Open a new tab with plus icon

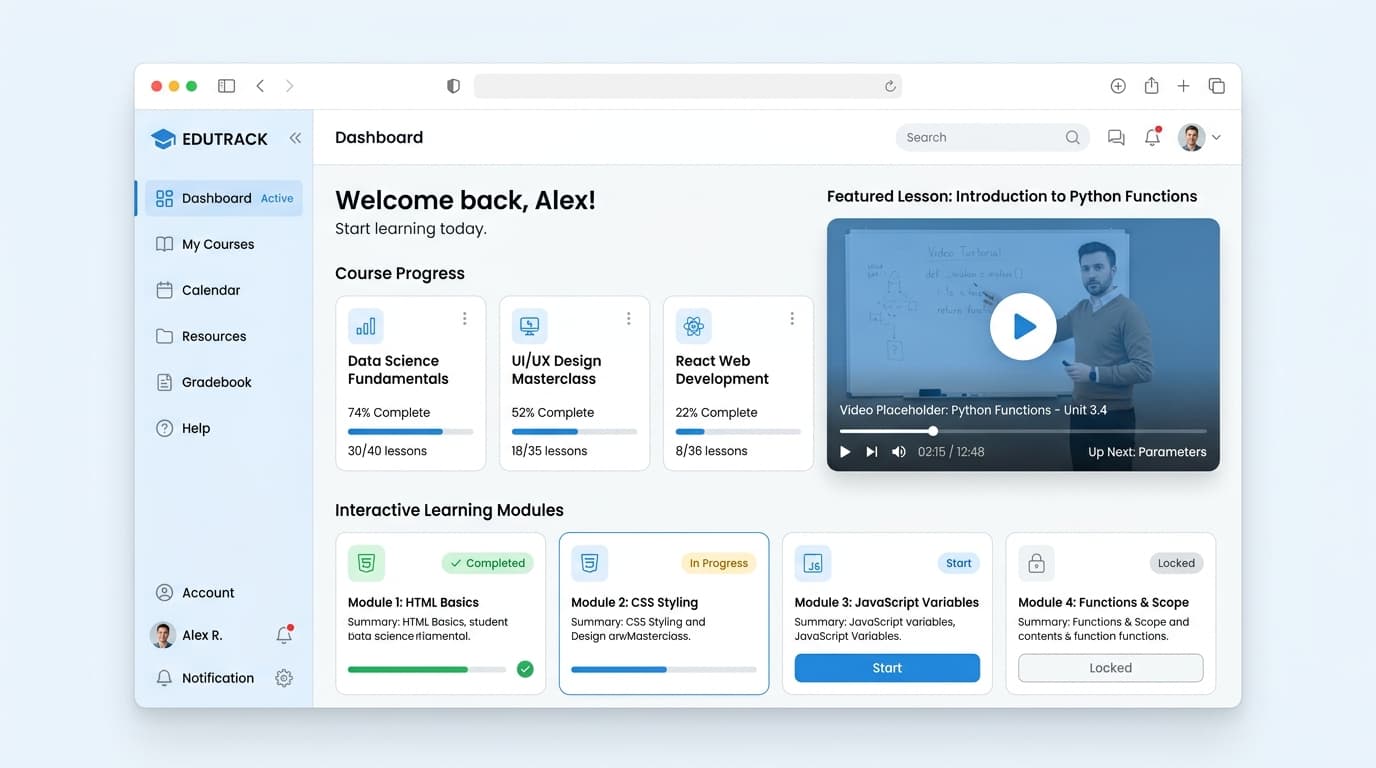coord(1183,86)
